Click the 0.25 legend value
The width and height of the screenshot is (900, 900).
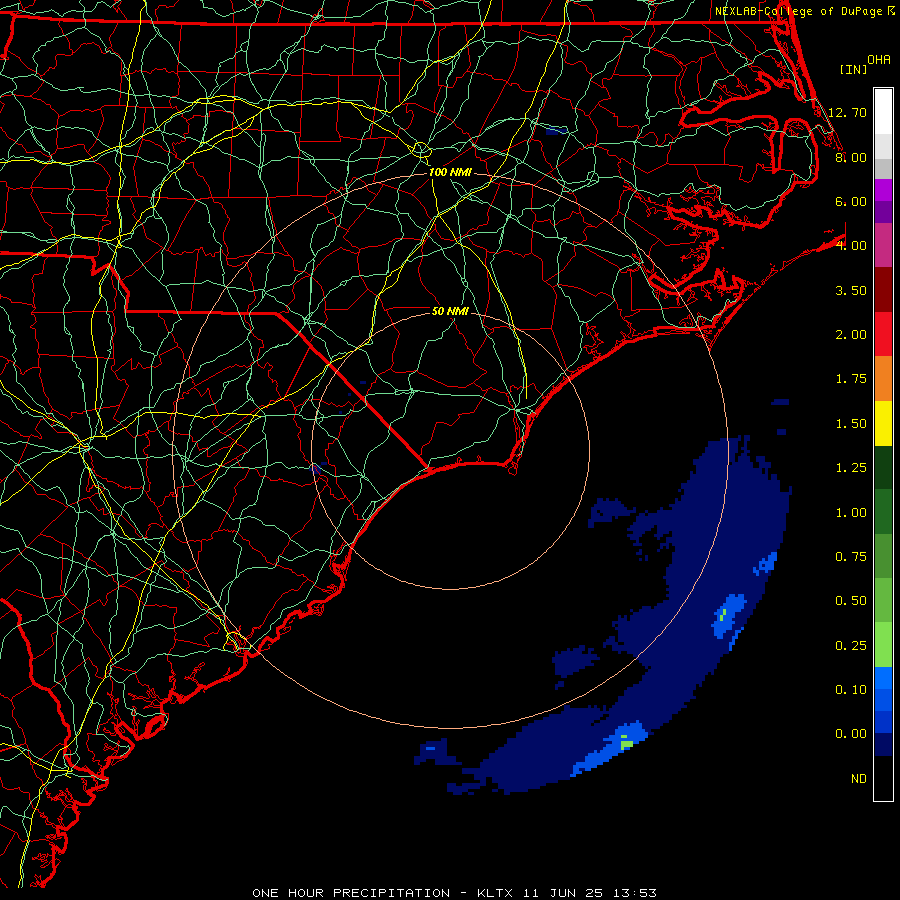tap(851, 646)
